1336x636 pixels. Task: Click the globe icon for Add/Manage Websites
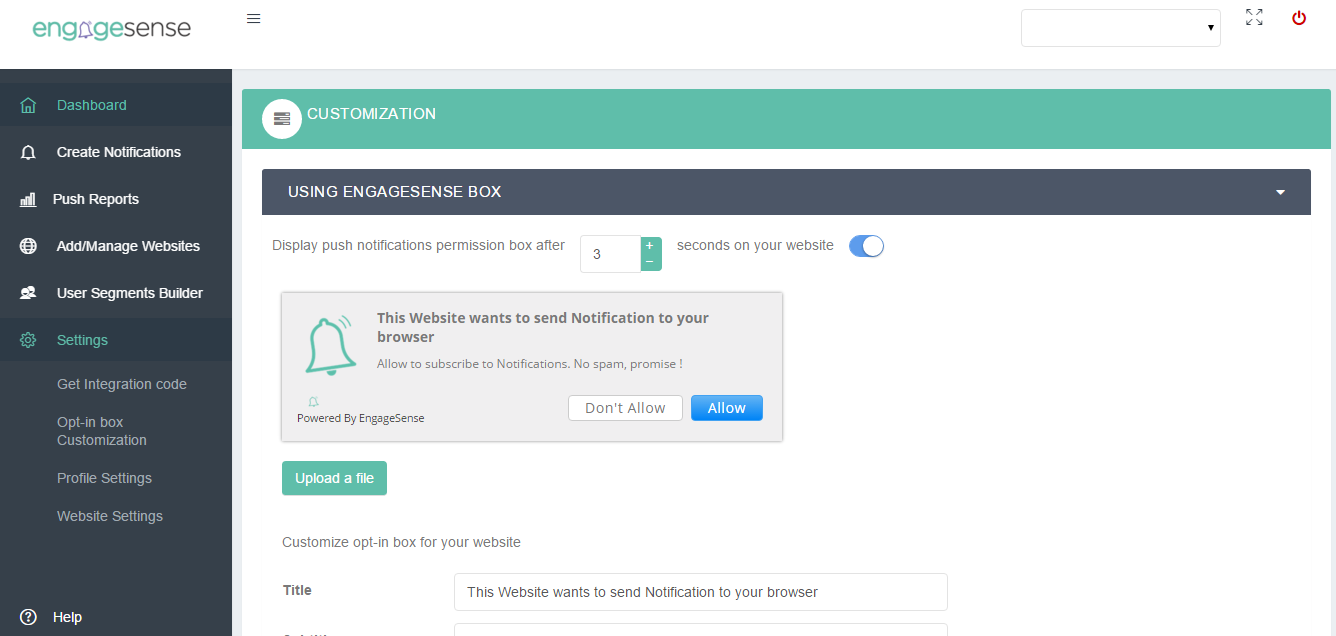[27, 245]
